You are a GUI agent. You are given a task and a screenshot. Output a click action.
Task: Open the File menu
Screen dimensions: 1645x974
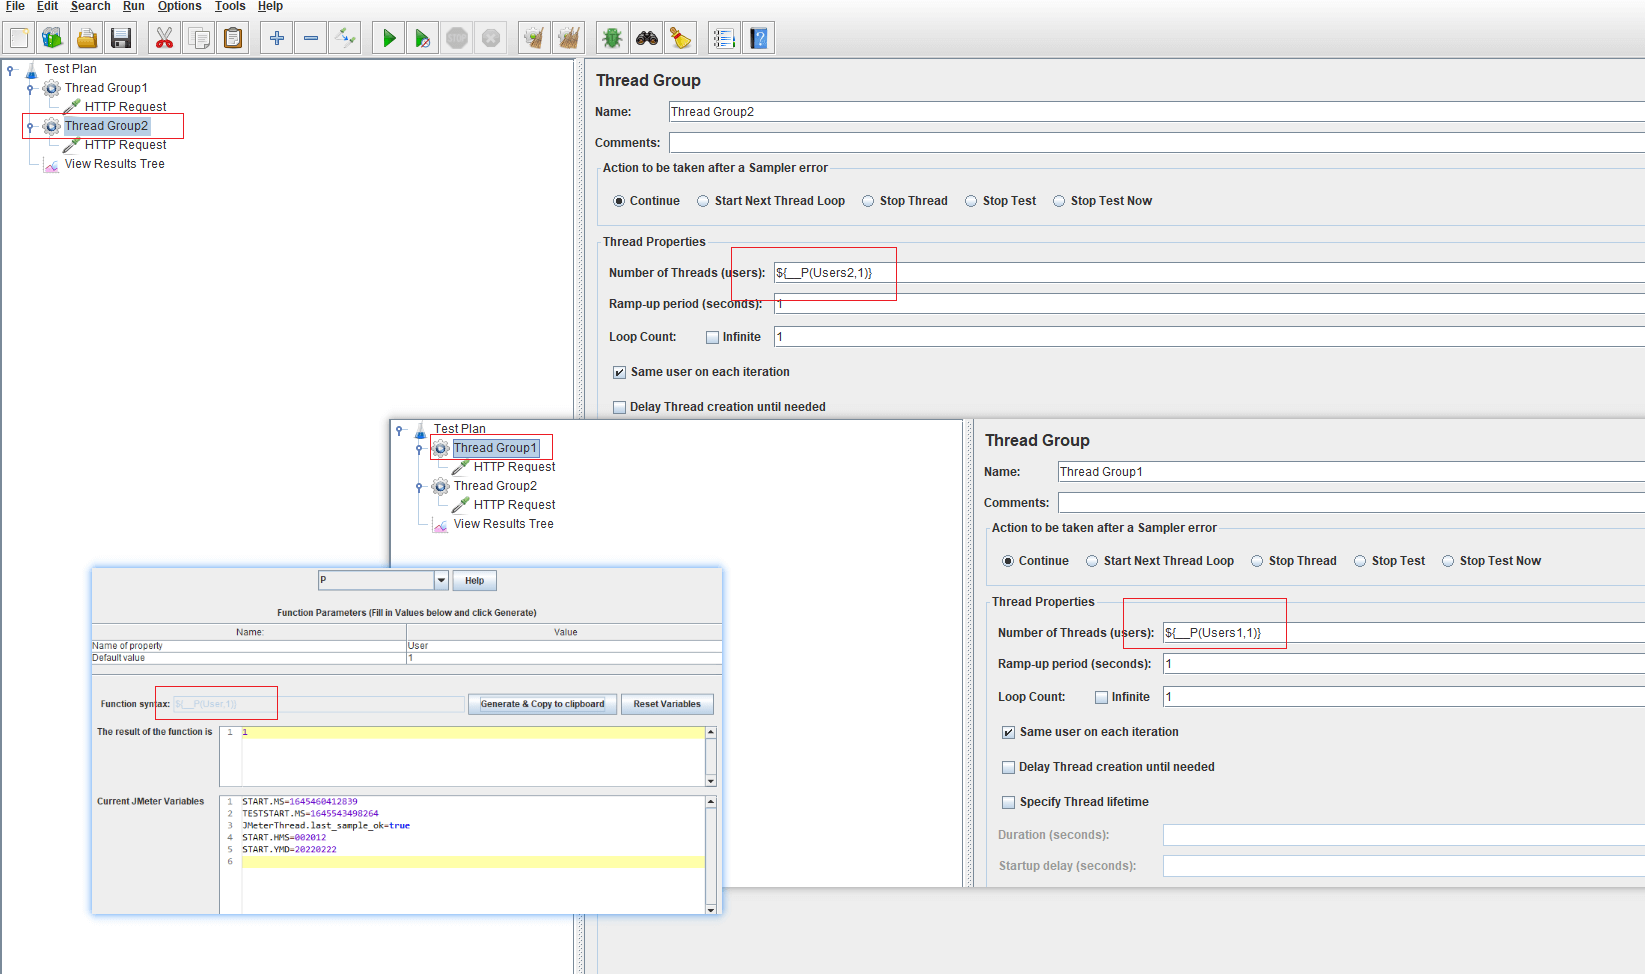[x=16, y=6]
